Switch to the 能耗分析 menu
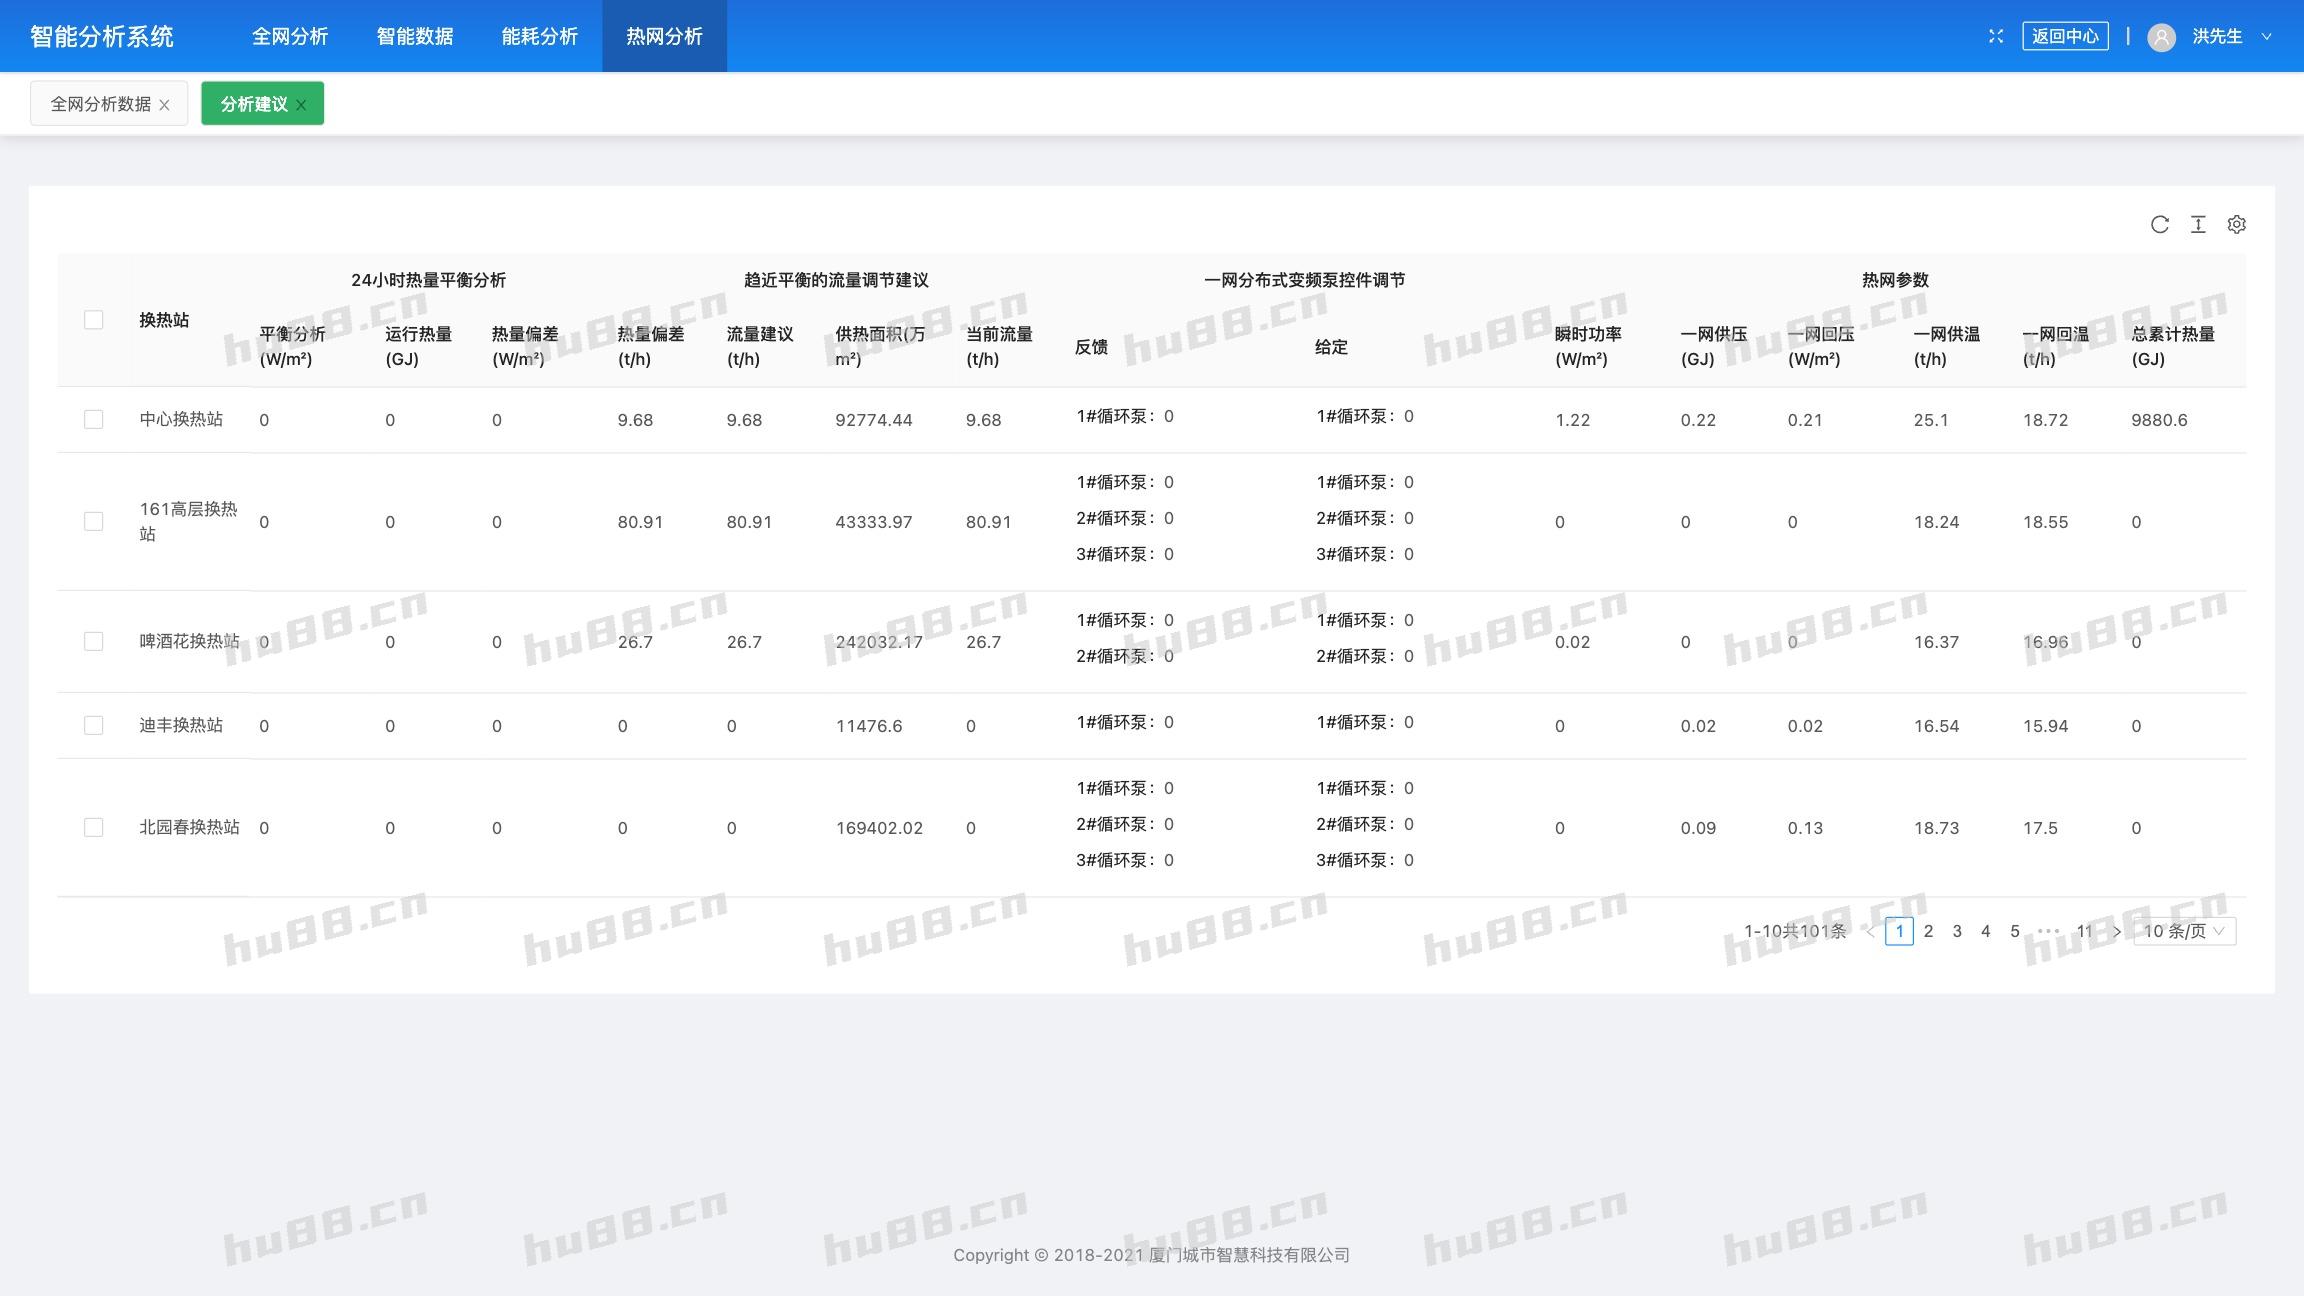 (x=539, y=36)
